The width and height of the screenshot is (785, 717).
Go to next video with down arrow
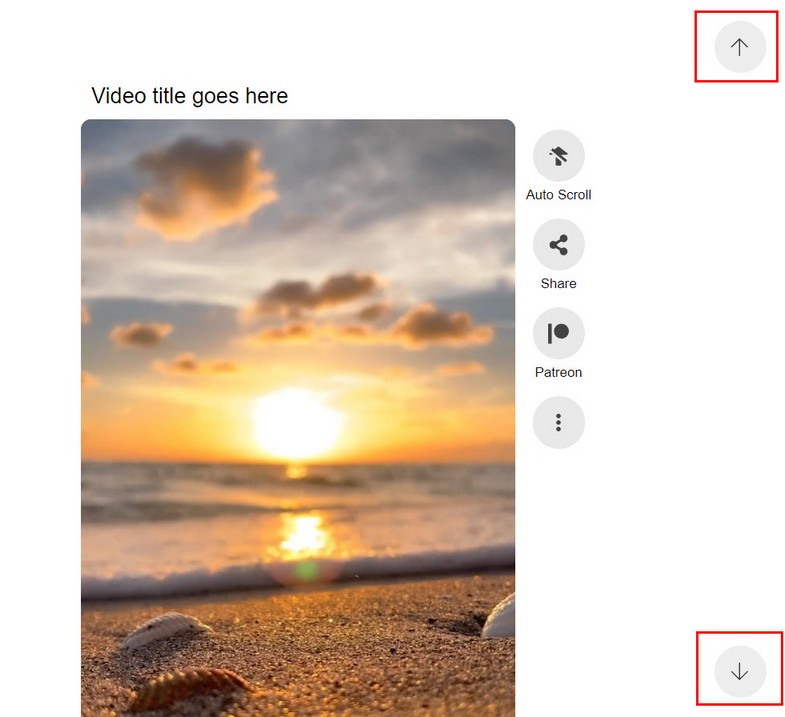point(739,671)
